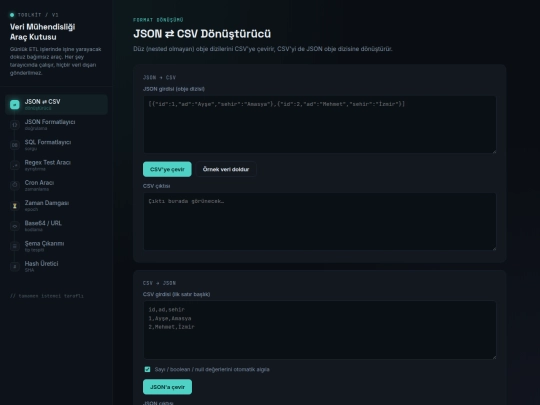Click the Hash Üretici hash icon
Screen dimensions: 540x405
point(15,267)
